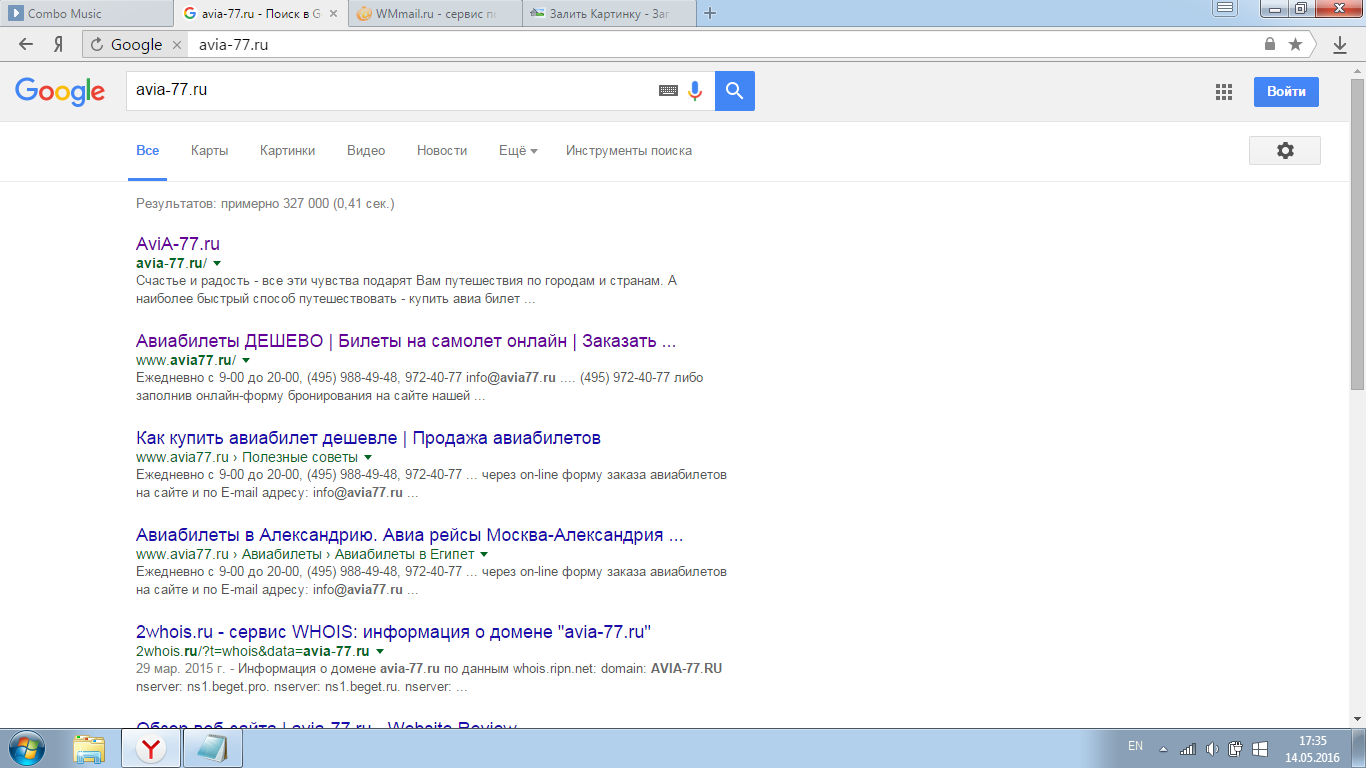
Task: Open the downloads arrow in the toolbar
Action: [1340, 44]
